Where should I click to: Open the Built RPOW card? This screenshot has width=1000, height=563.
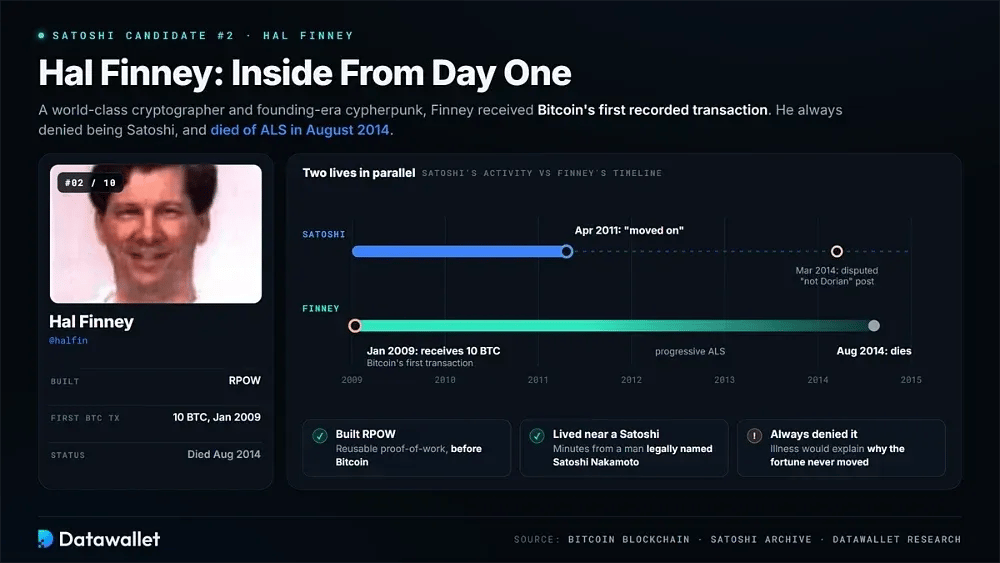click(406, 448)
